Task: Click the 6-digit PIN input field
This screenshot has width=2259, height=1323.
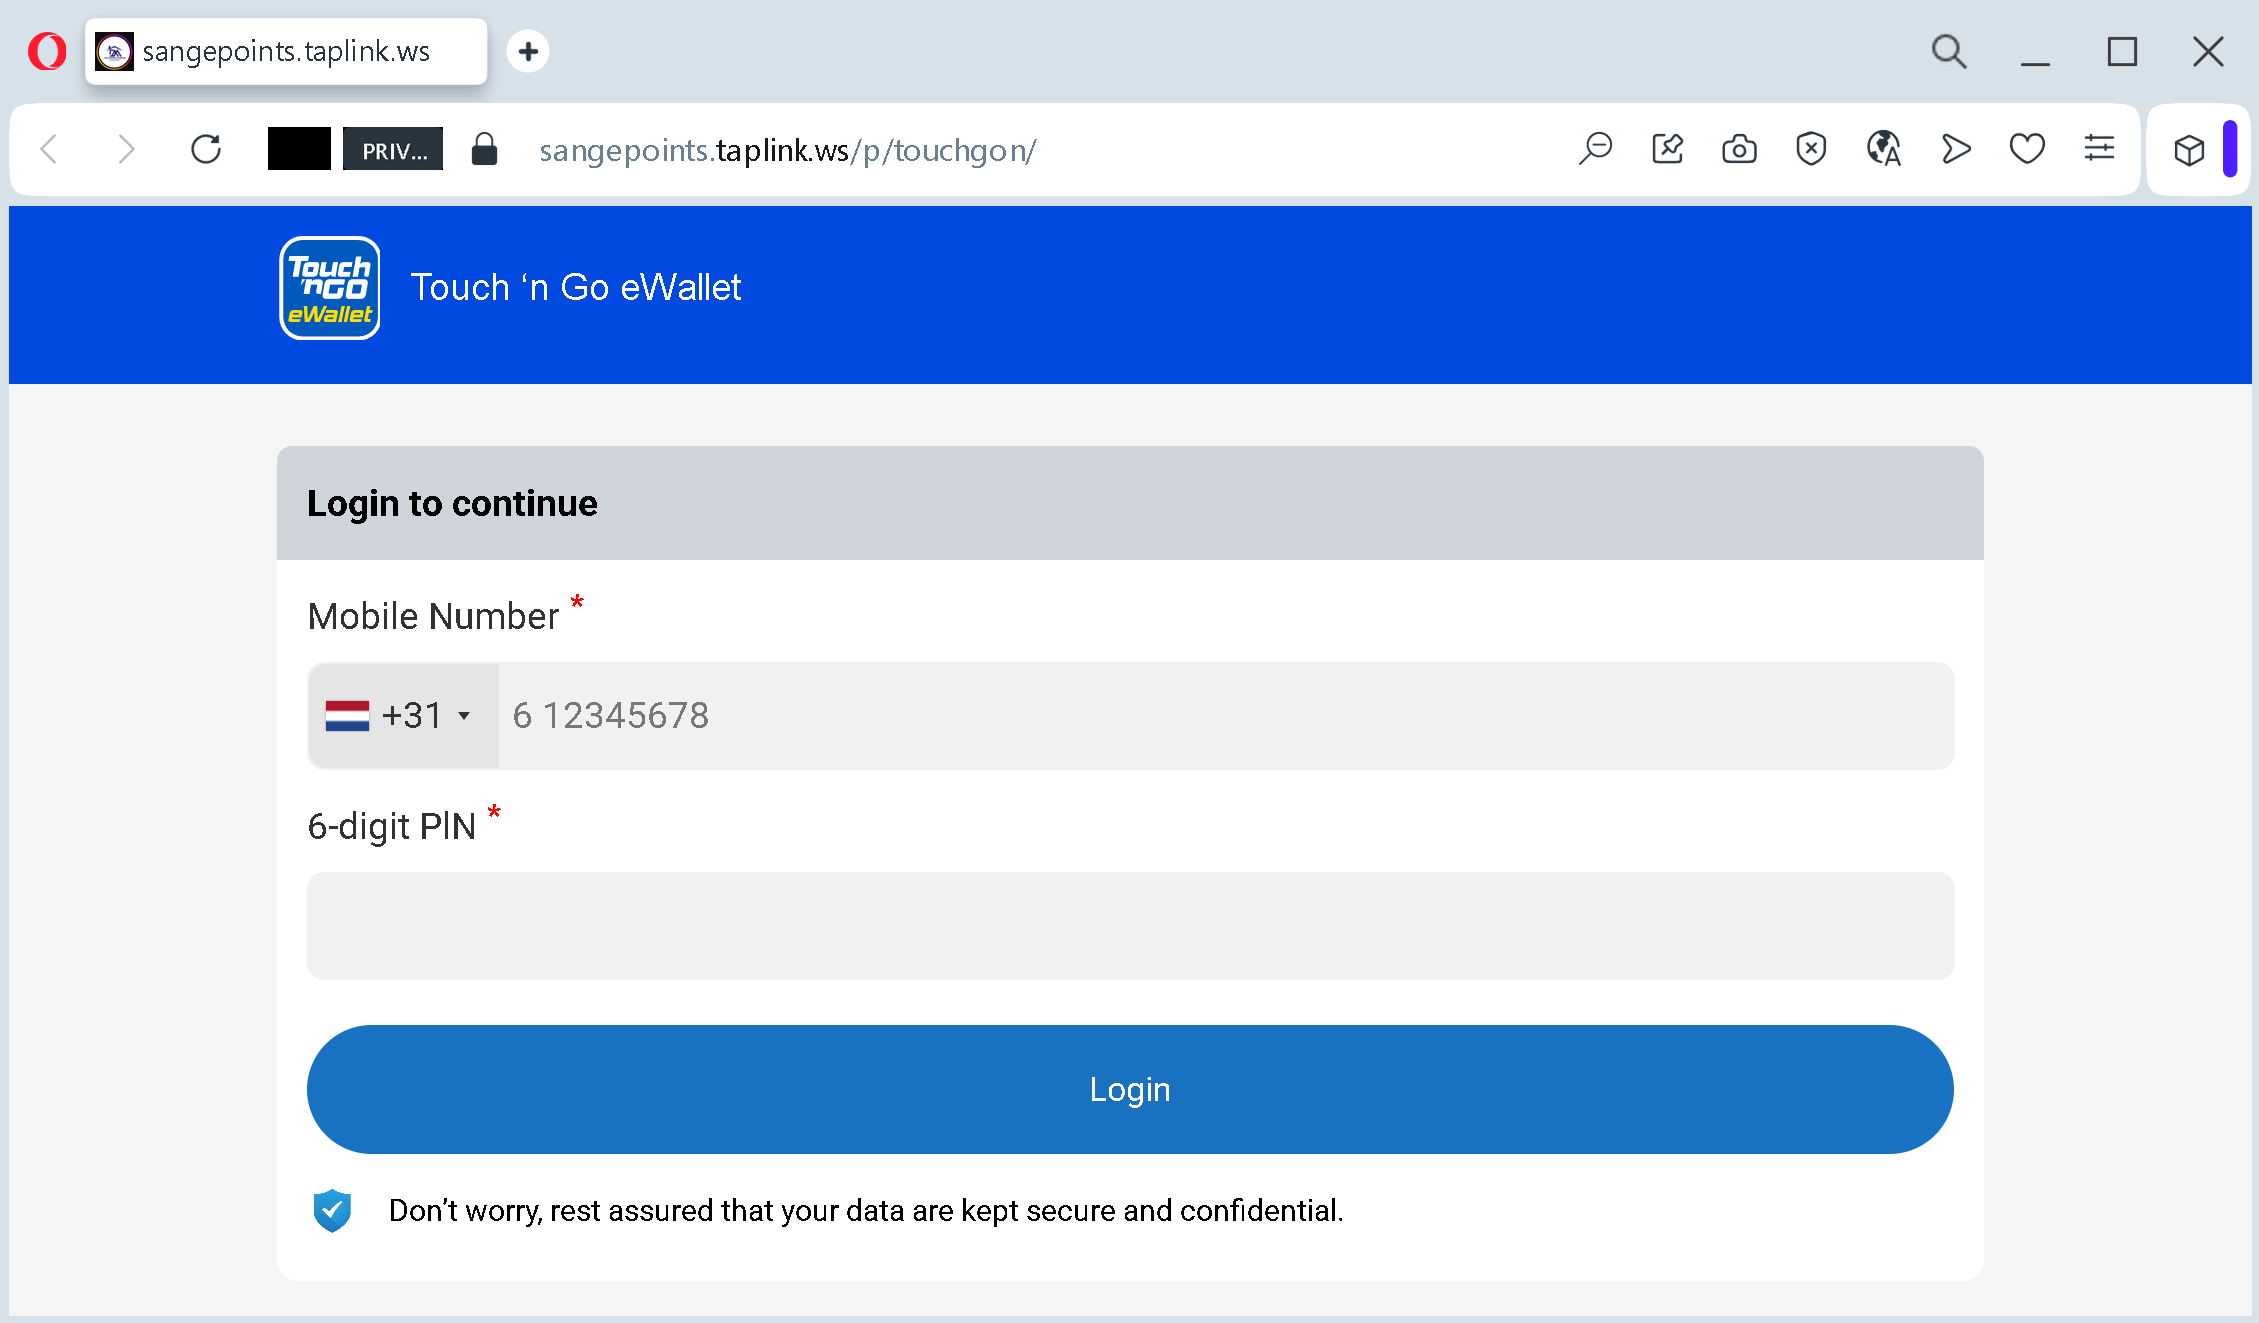Action: [x=1130, y=926]
